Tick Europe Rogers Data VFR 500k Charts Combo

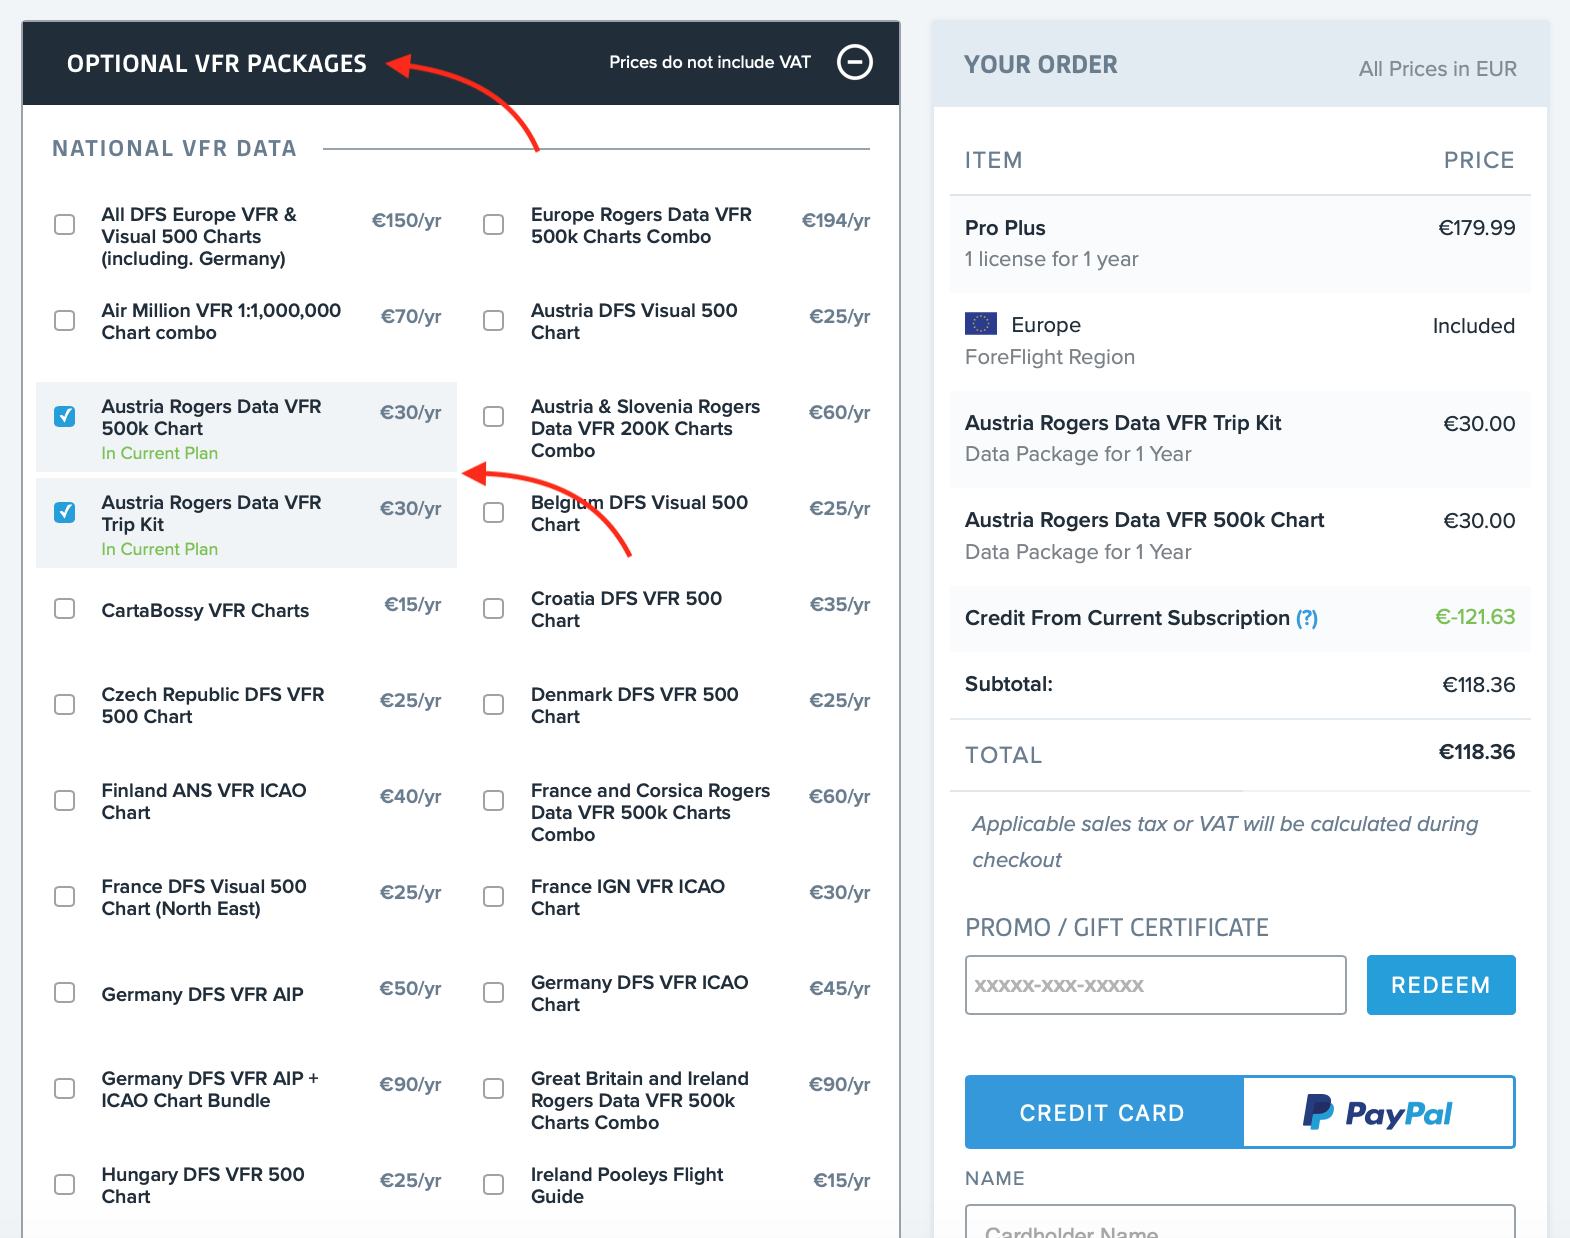coord(494,224)
